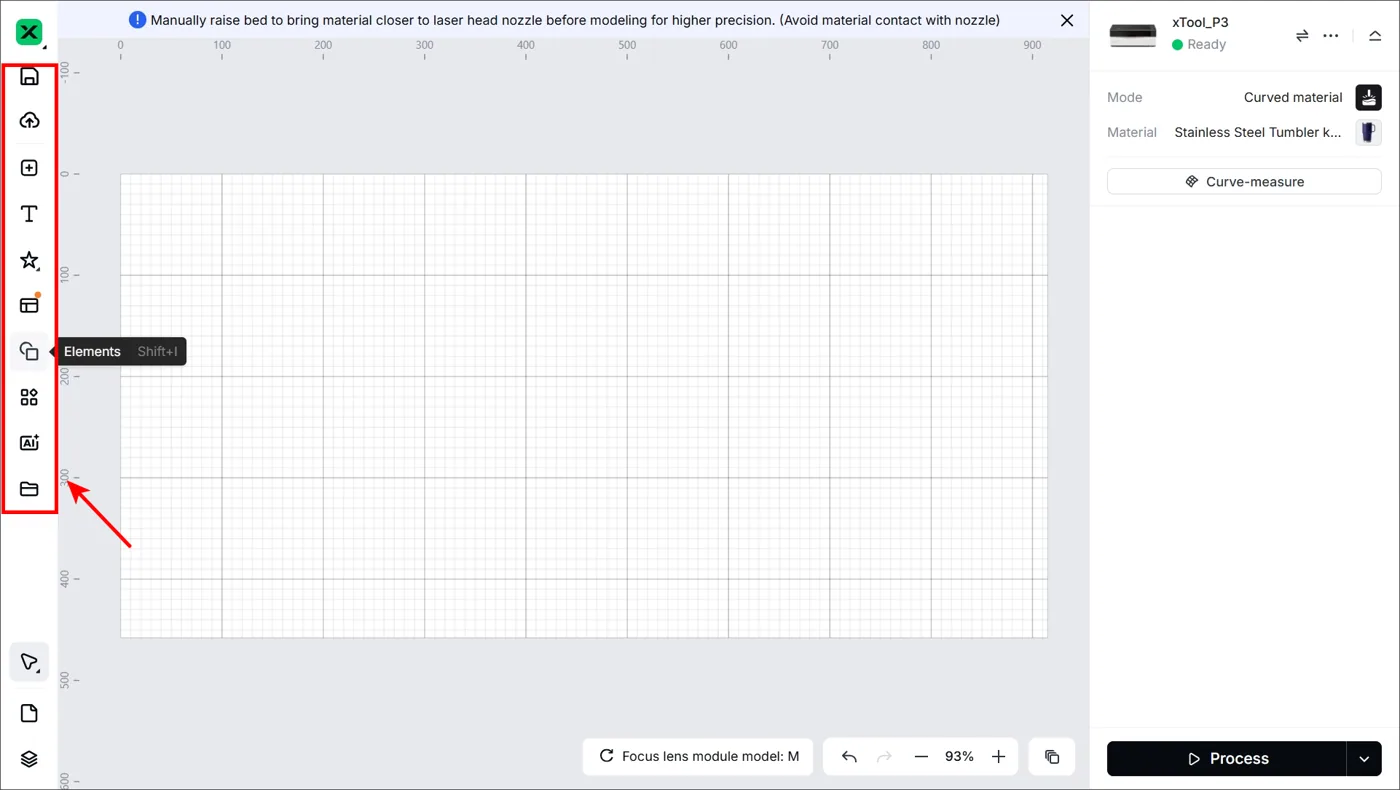Click the Stainless Steel Tumbler material name

[1258, 132]
